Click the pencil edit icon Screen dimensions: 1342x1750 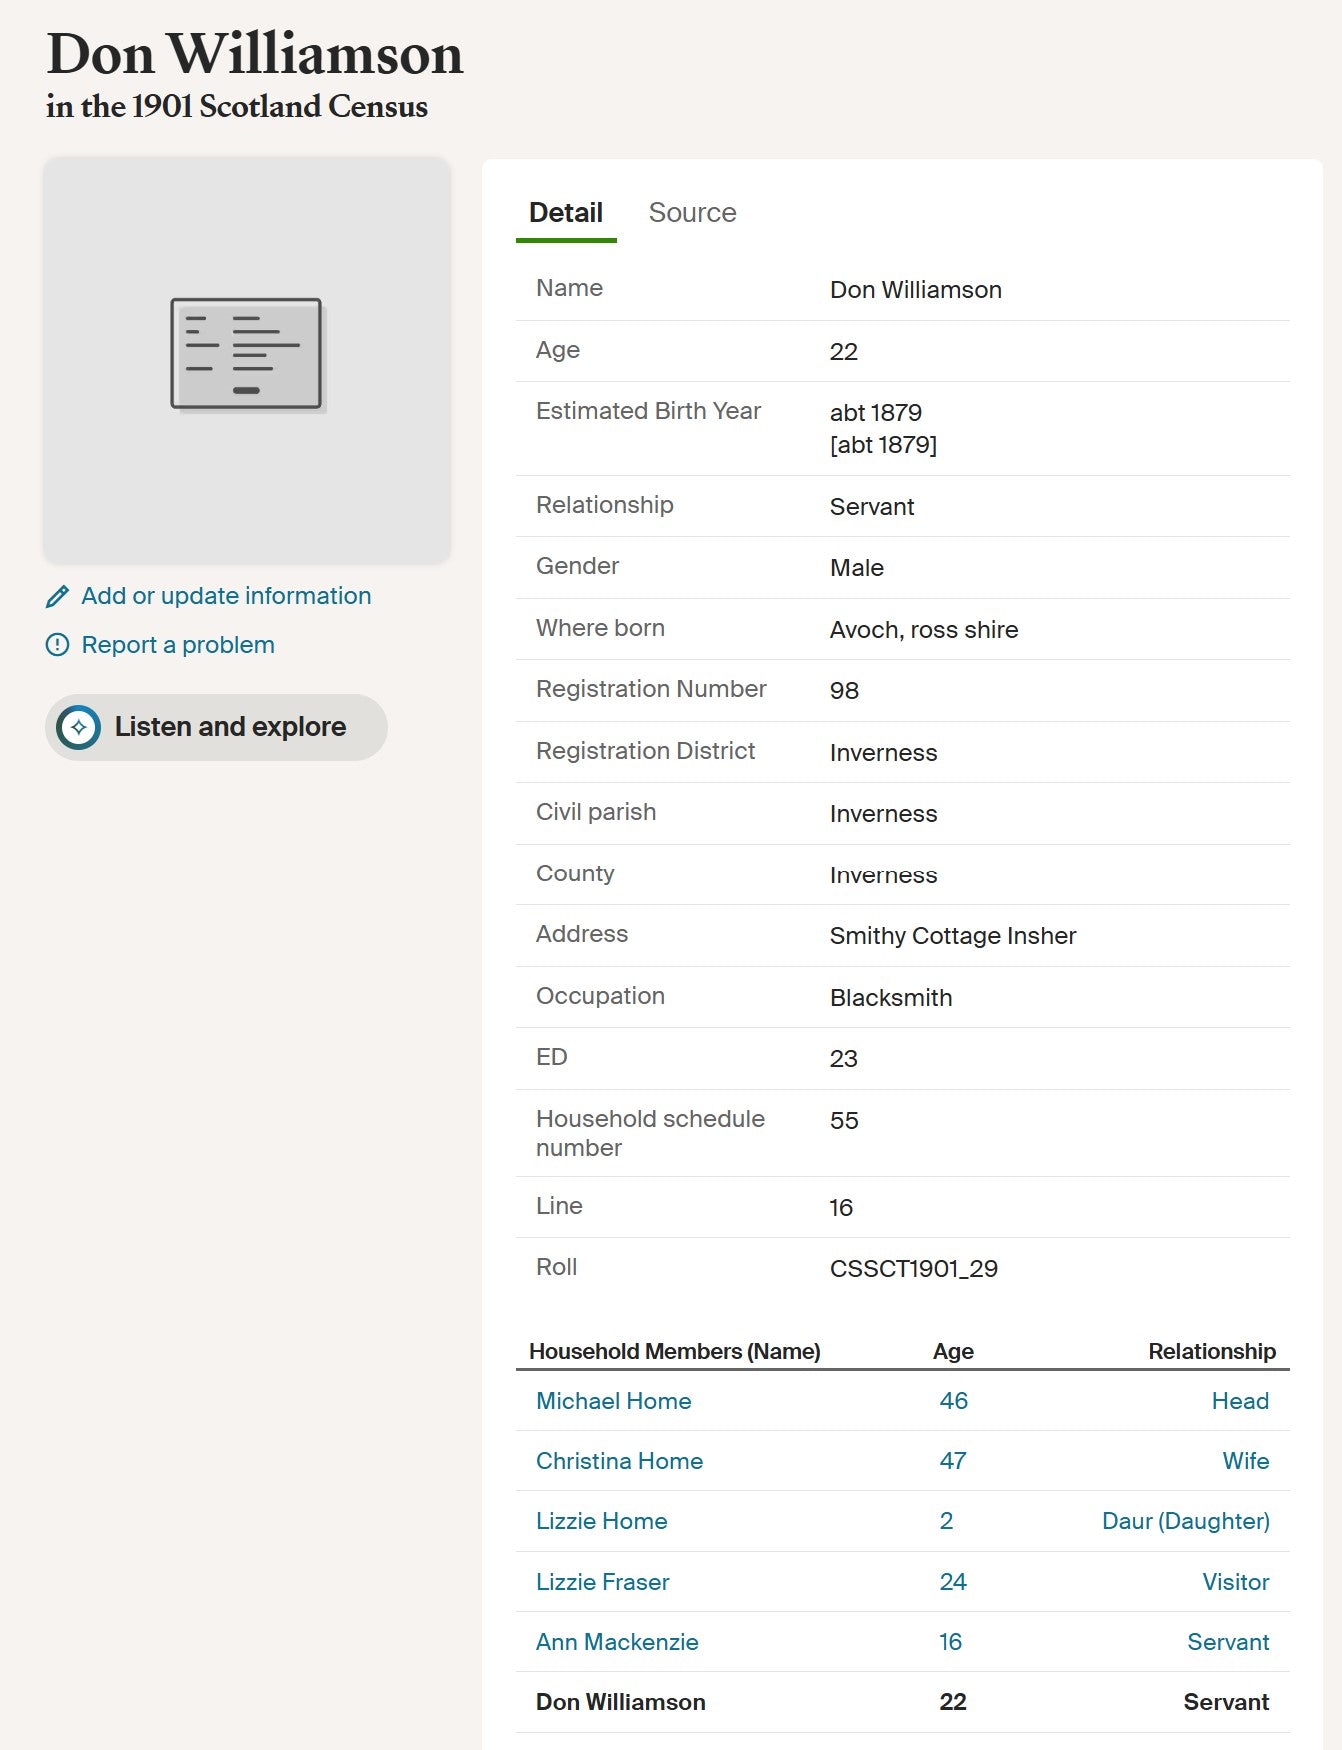(58, 597)
